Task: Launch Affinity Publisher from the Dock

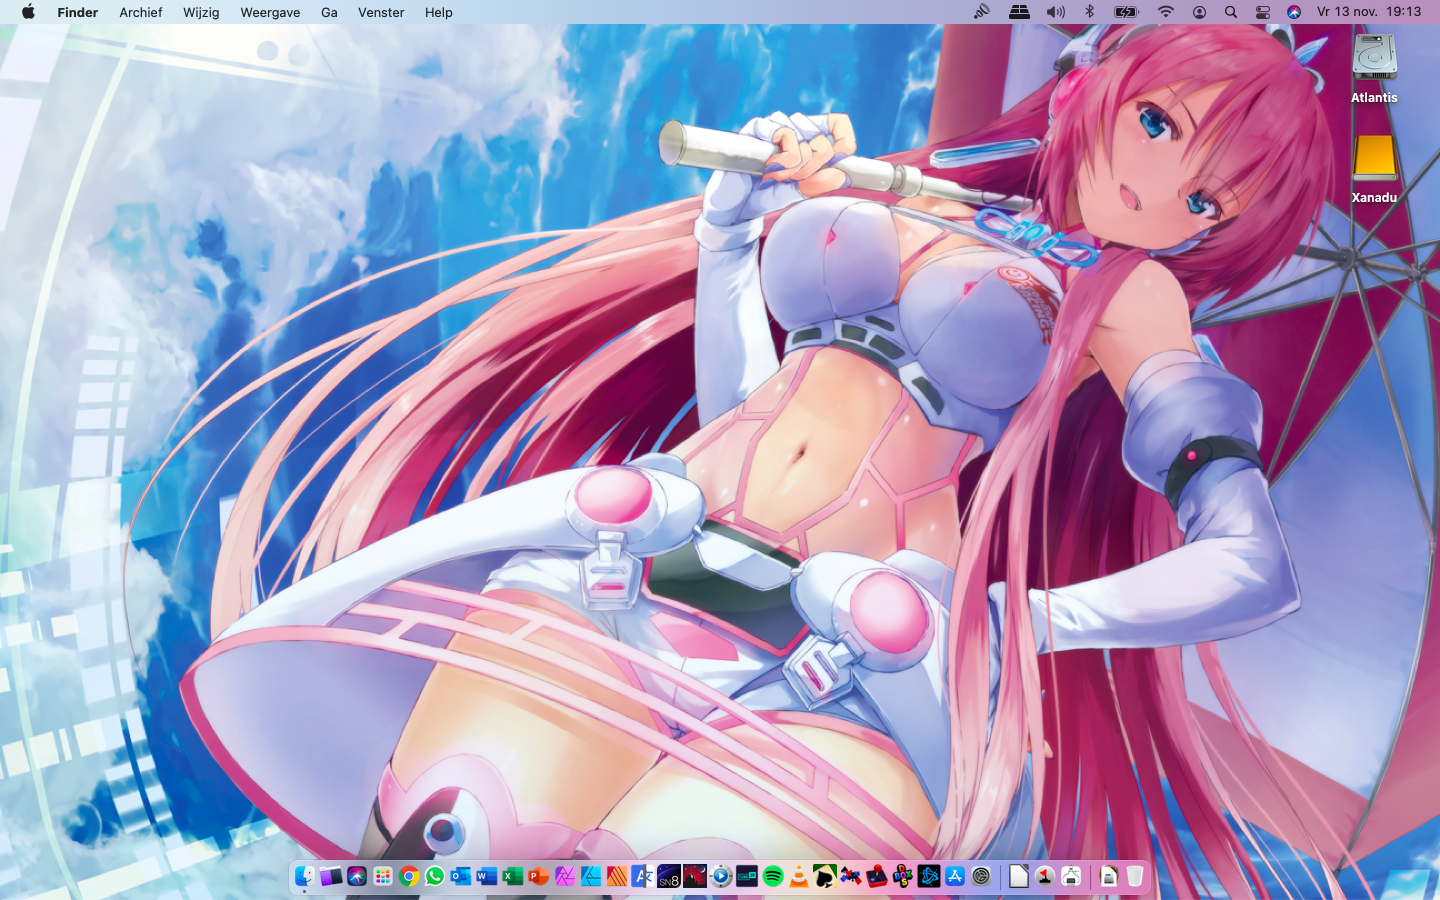Action: tap(617, 877)
